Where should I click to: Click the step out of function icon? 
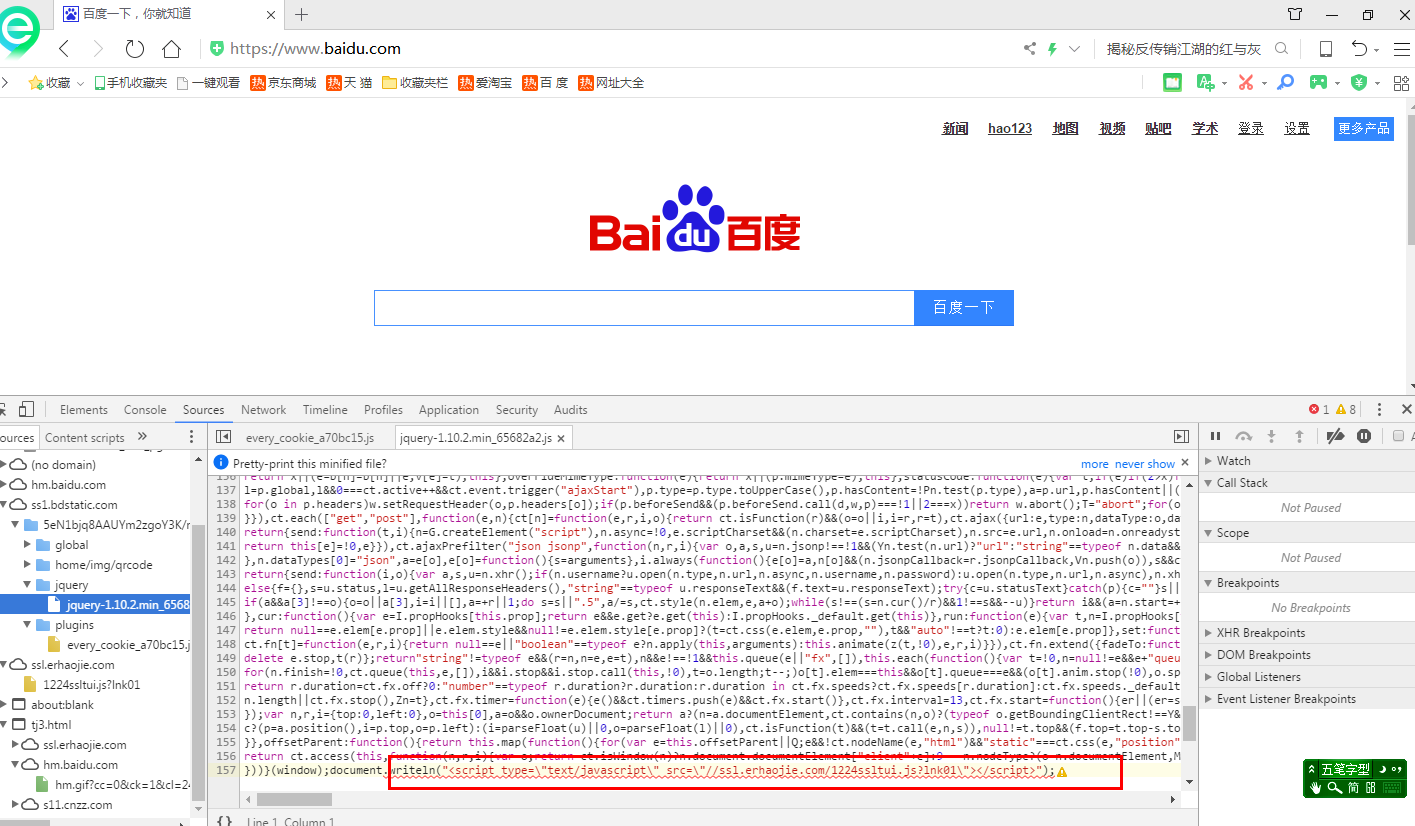pos(1300,436)
